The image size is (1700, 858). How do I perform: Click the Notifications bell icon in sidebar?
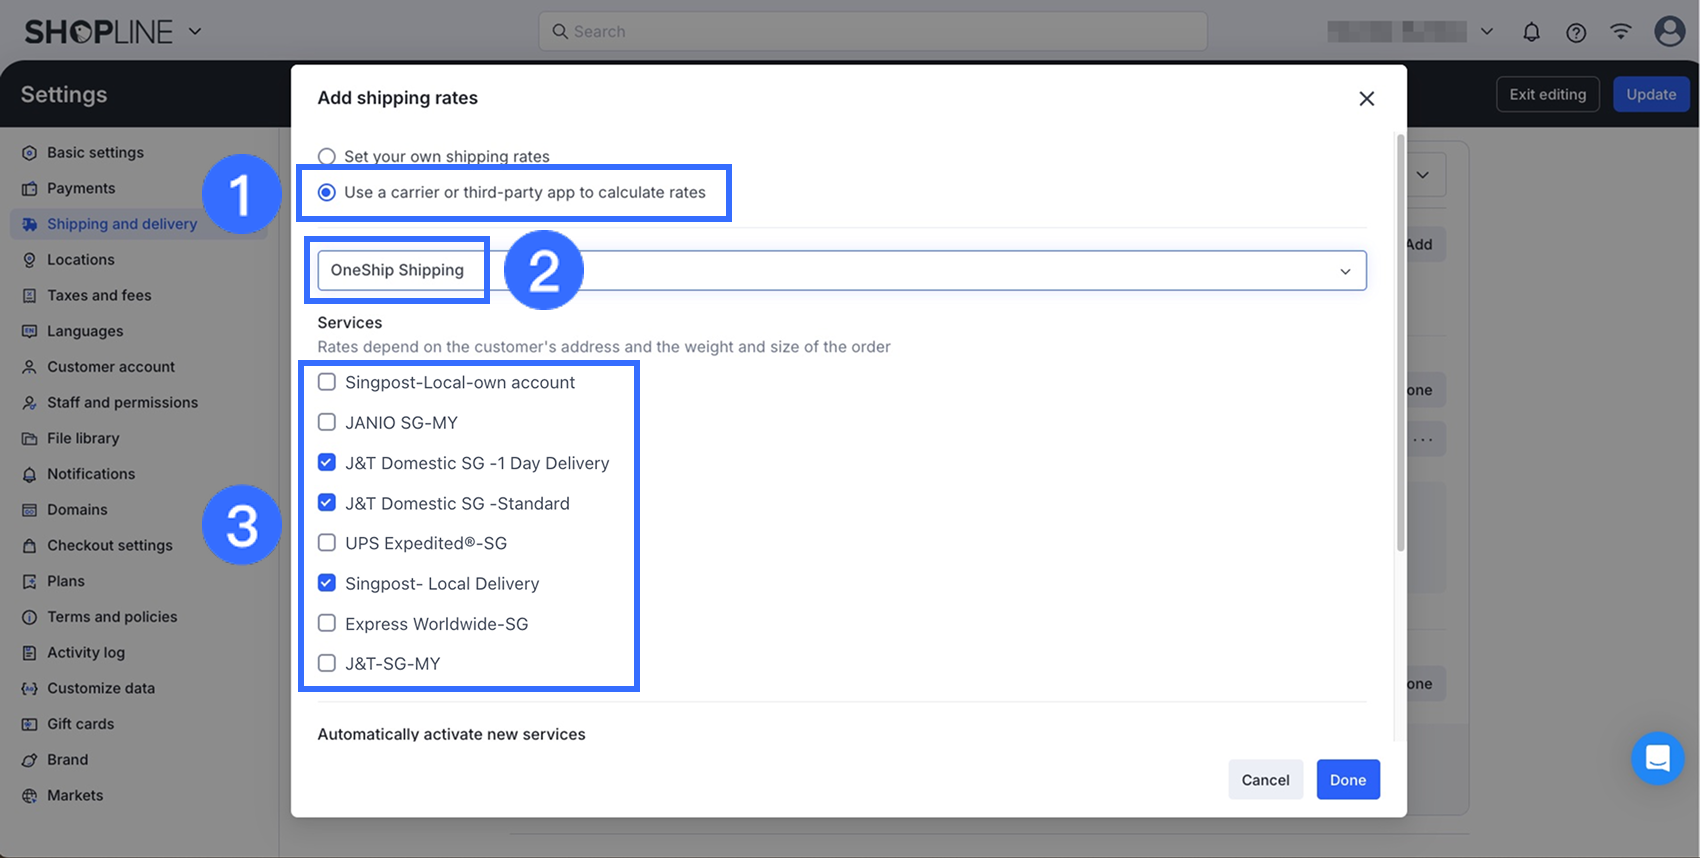29,474
